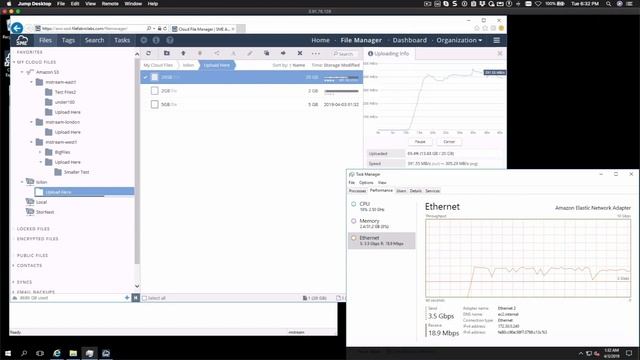
Task: Open Task Manager Services tab
Action: click(x=433, y=191)
